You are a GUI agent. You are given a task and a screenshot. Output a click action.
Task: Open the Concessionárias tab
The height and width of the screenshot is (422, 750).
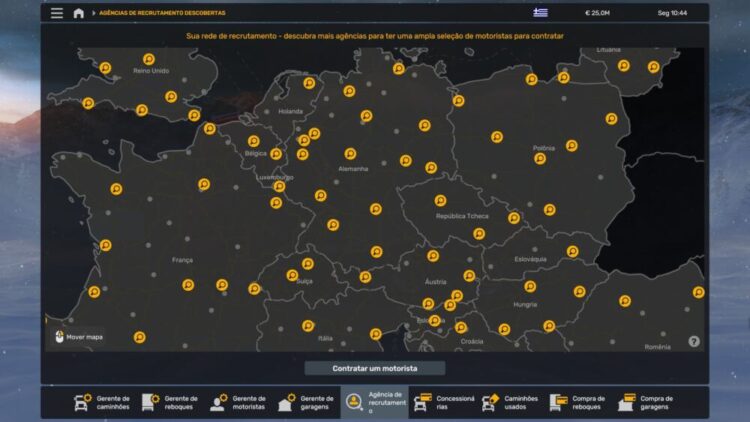click(443, 402)
